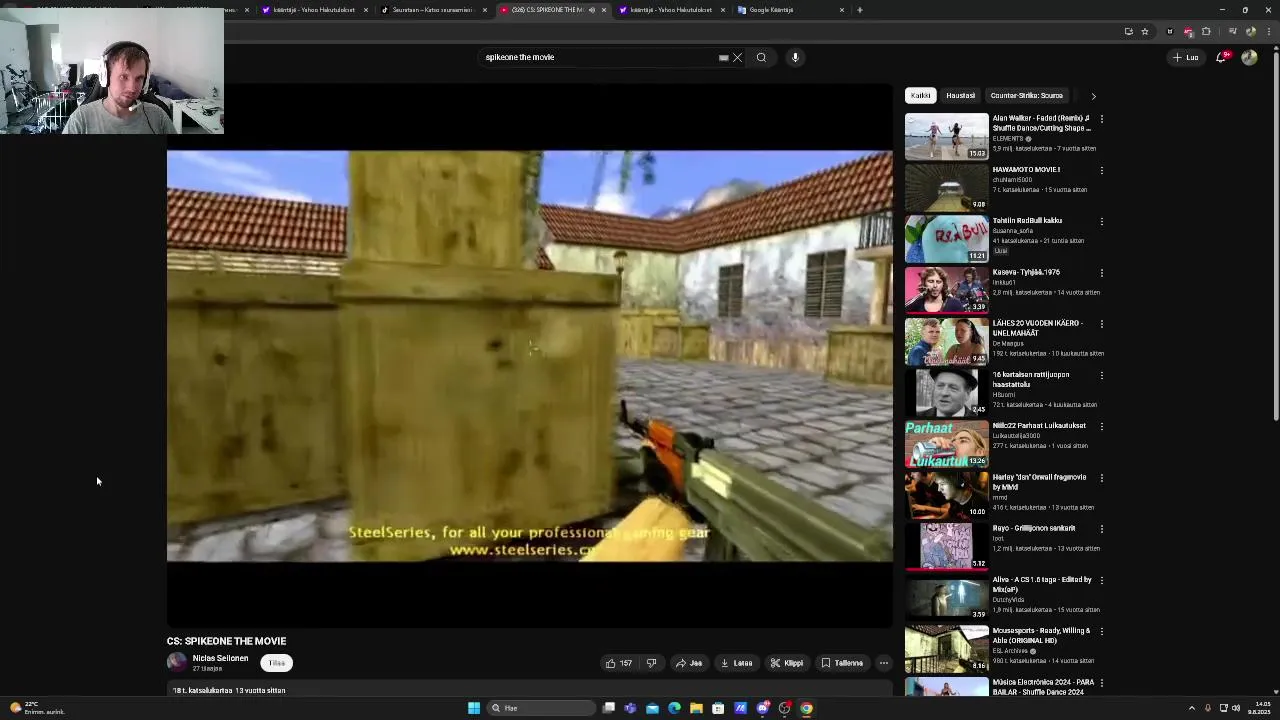Open Harley 'dsn' Orwall fragmovie title
The width and height of the screenshot is (1280, 720).
(1039, 482)
